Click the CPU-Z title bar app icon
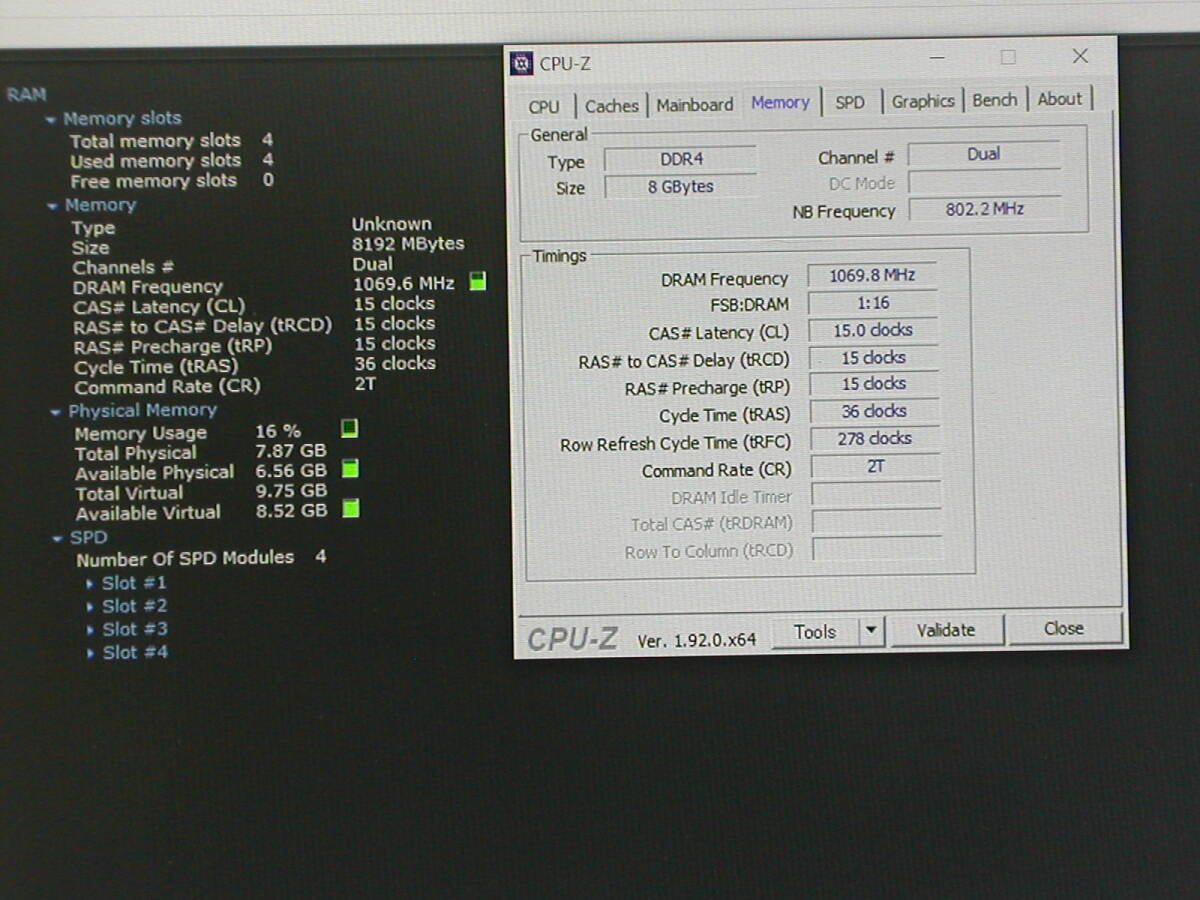 coord(522,64)
